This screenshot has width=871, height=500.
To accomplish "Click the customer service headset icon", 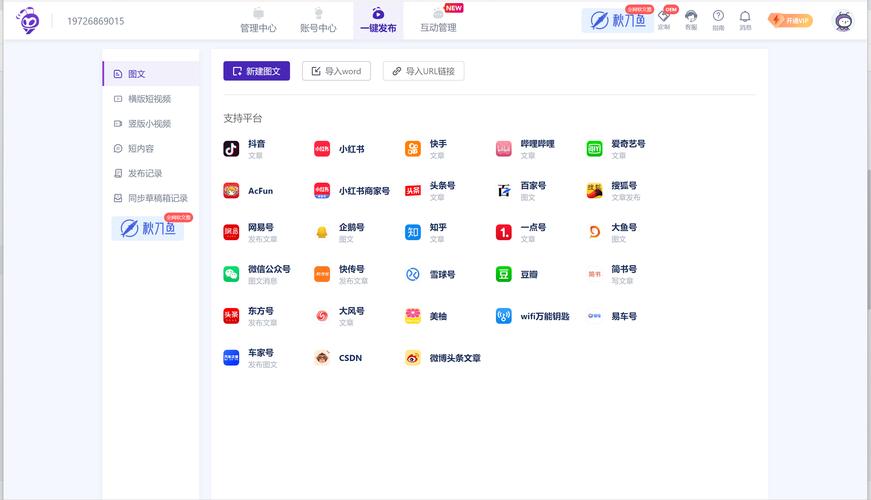I will coord(691,16).
